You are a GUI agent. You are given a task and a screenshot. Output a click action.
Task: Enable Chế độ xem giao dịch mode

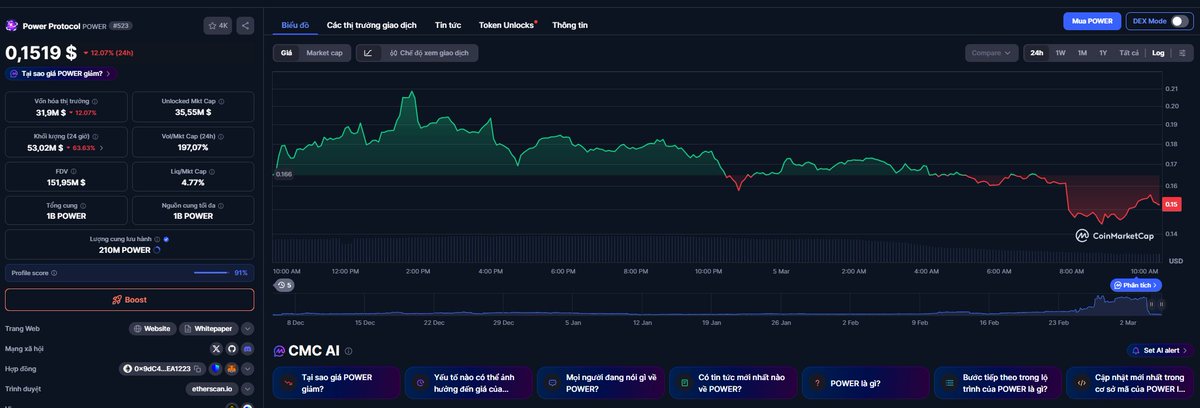coord(427,53)
